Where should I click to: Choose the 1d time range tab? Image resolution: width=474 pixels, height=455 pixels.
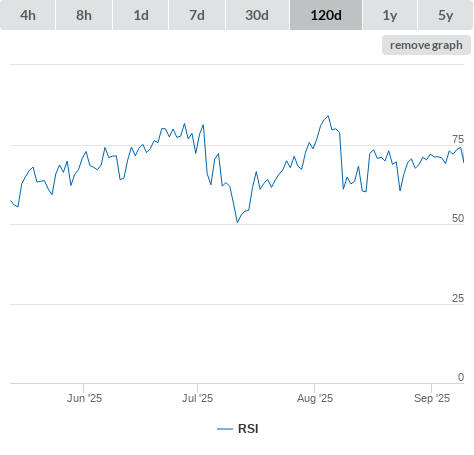tap(141, 15)
